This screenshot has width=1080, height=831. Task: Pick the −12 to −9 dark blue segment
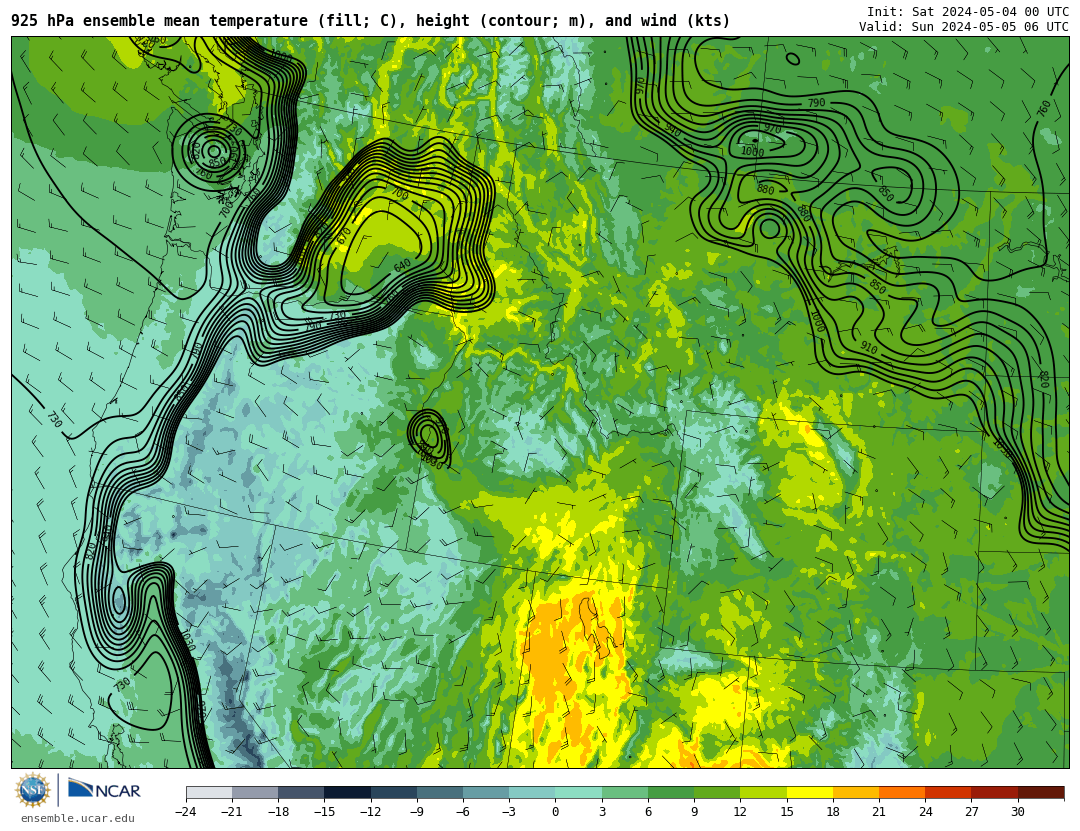click(x=394, y=792)
